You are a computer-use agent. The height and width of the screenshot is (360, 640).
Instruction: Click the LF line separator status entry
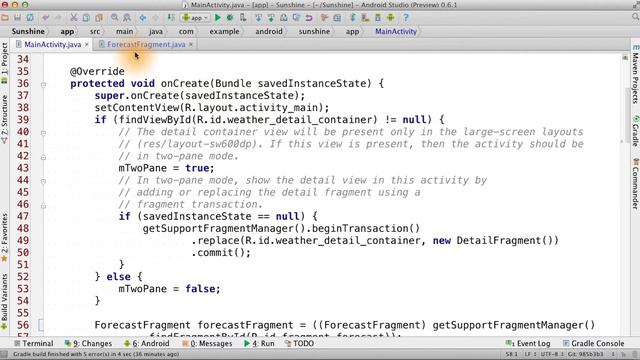pyautogui.click(x=529, y=354)
